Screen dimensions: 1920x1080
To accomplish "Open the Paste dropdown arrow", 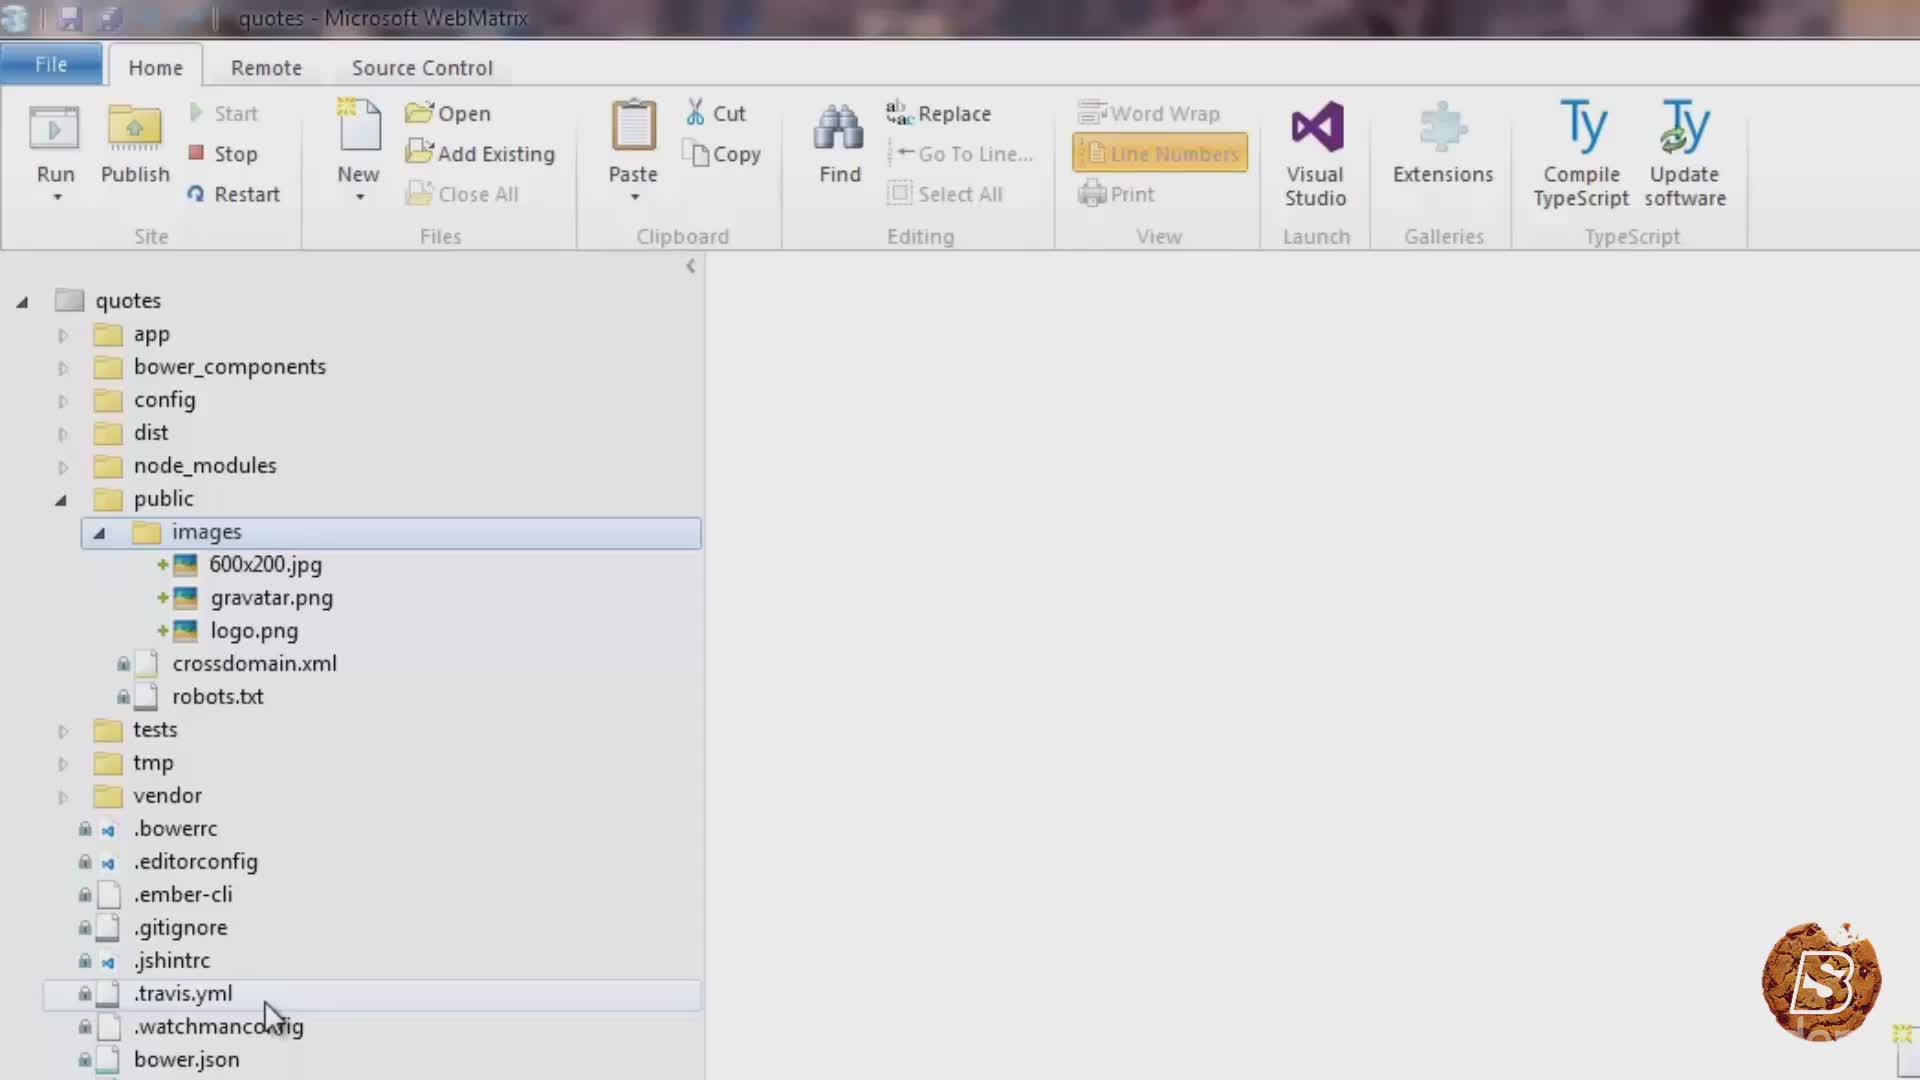I will click(x=634, y=197).
